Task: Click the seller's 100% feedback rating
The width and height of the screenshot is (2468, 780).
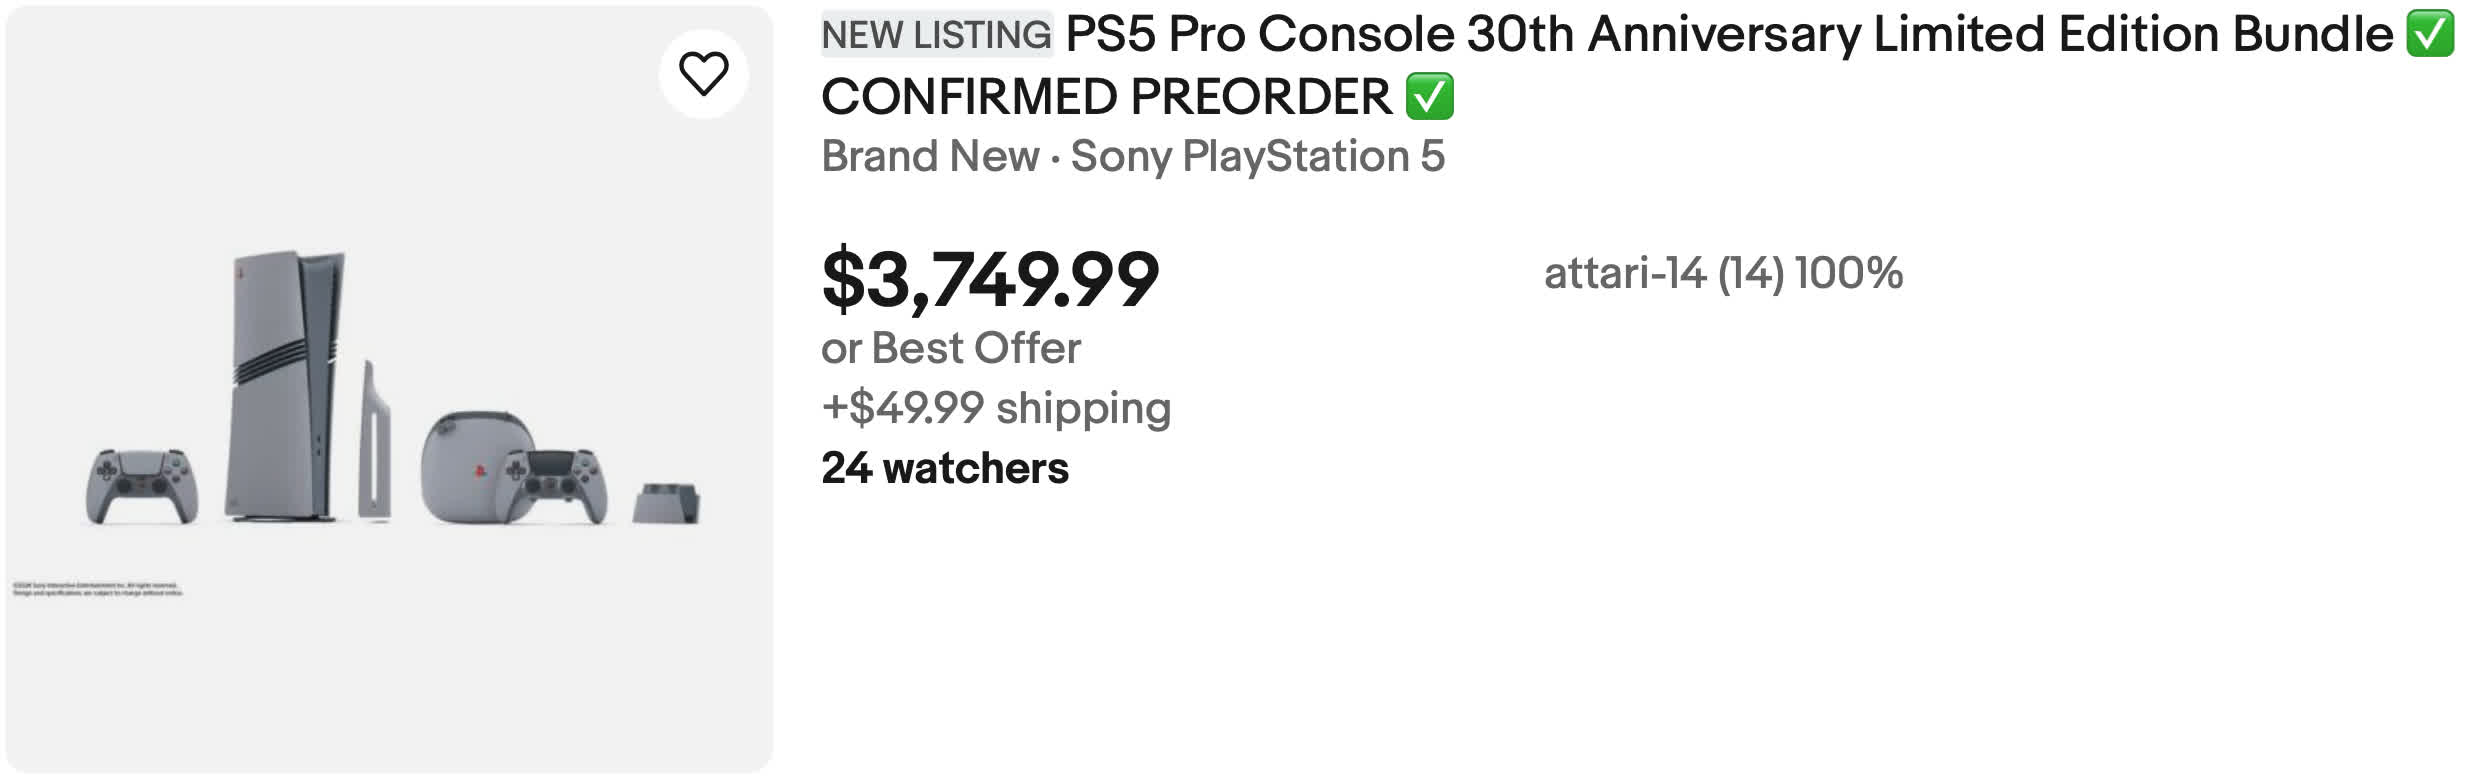Action: [1848, 273]
